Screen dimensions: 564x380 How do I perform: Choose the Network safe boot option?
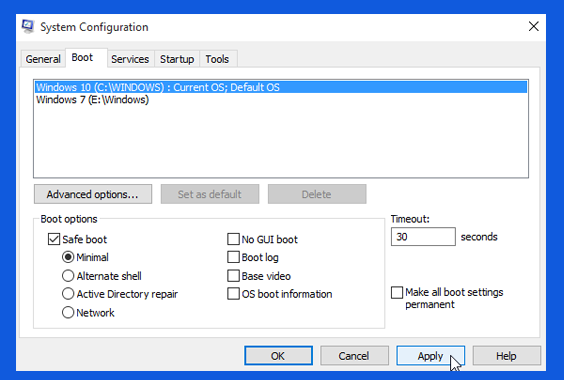(x=68, y=312)
